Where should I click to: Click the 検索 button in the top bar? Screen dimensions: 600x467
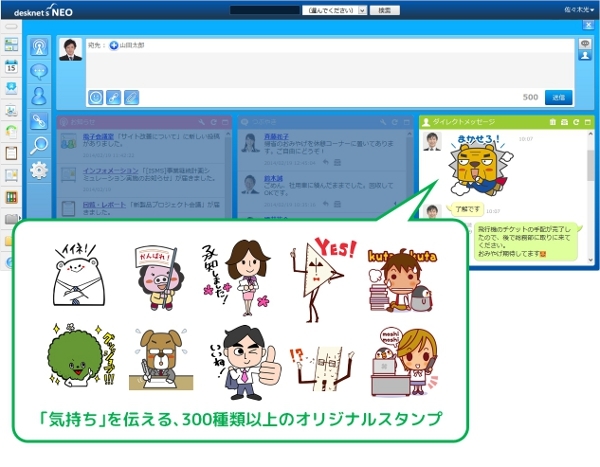[385, 10]
